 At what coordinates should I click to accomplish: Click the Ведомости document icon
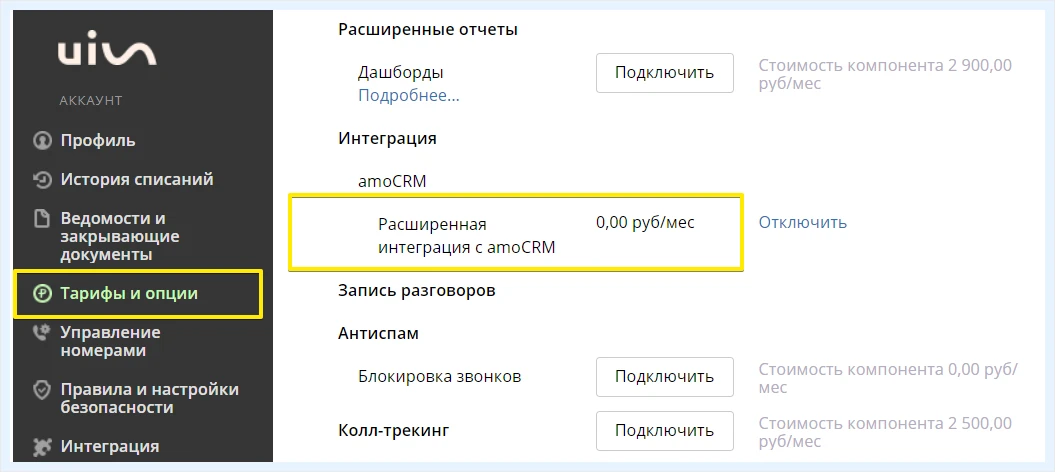(x=42, y=219)
